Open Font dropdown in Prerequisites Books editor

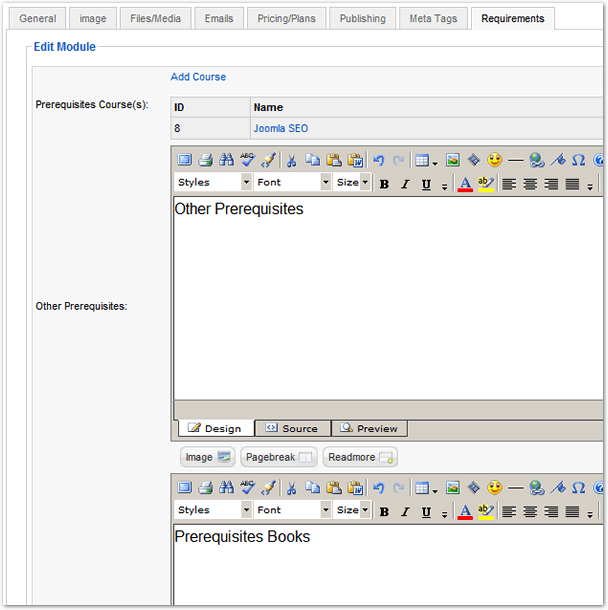(293, 510)
